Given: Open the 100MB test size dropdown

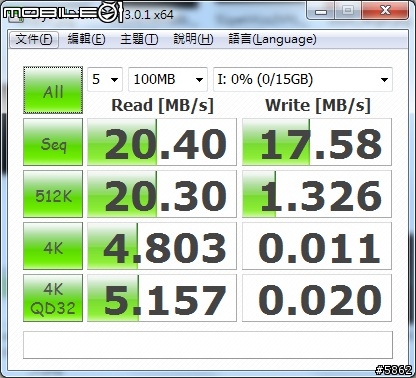Looking at the screenshot, I should 168,79.
